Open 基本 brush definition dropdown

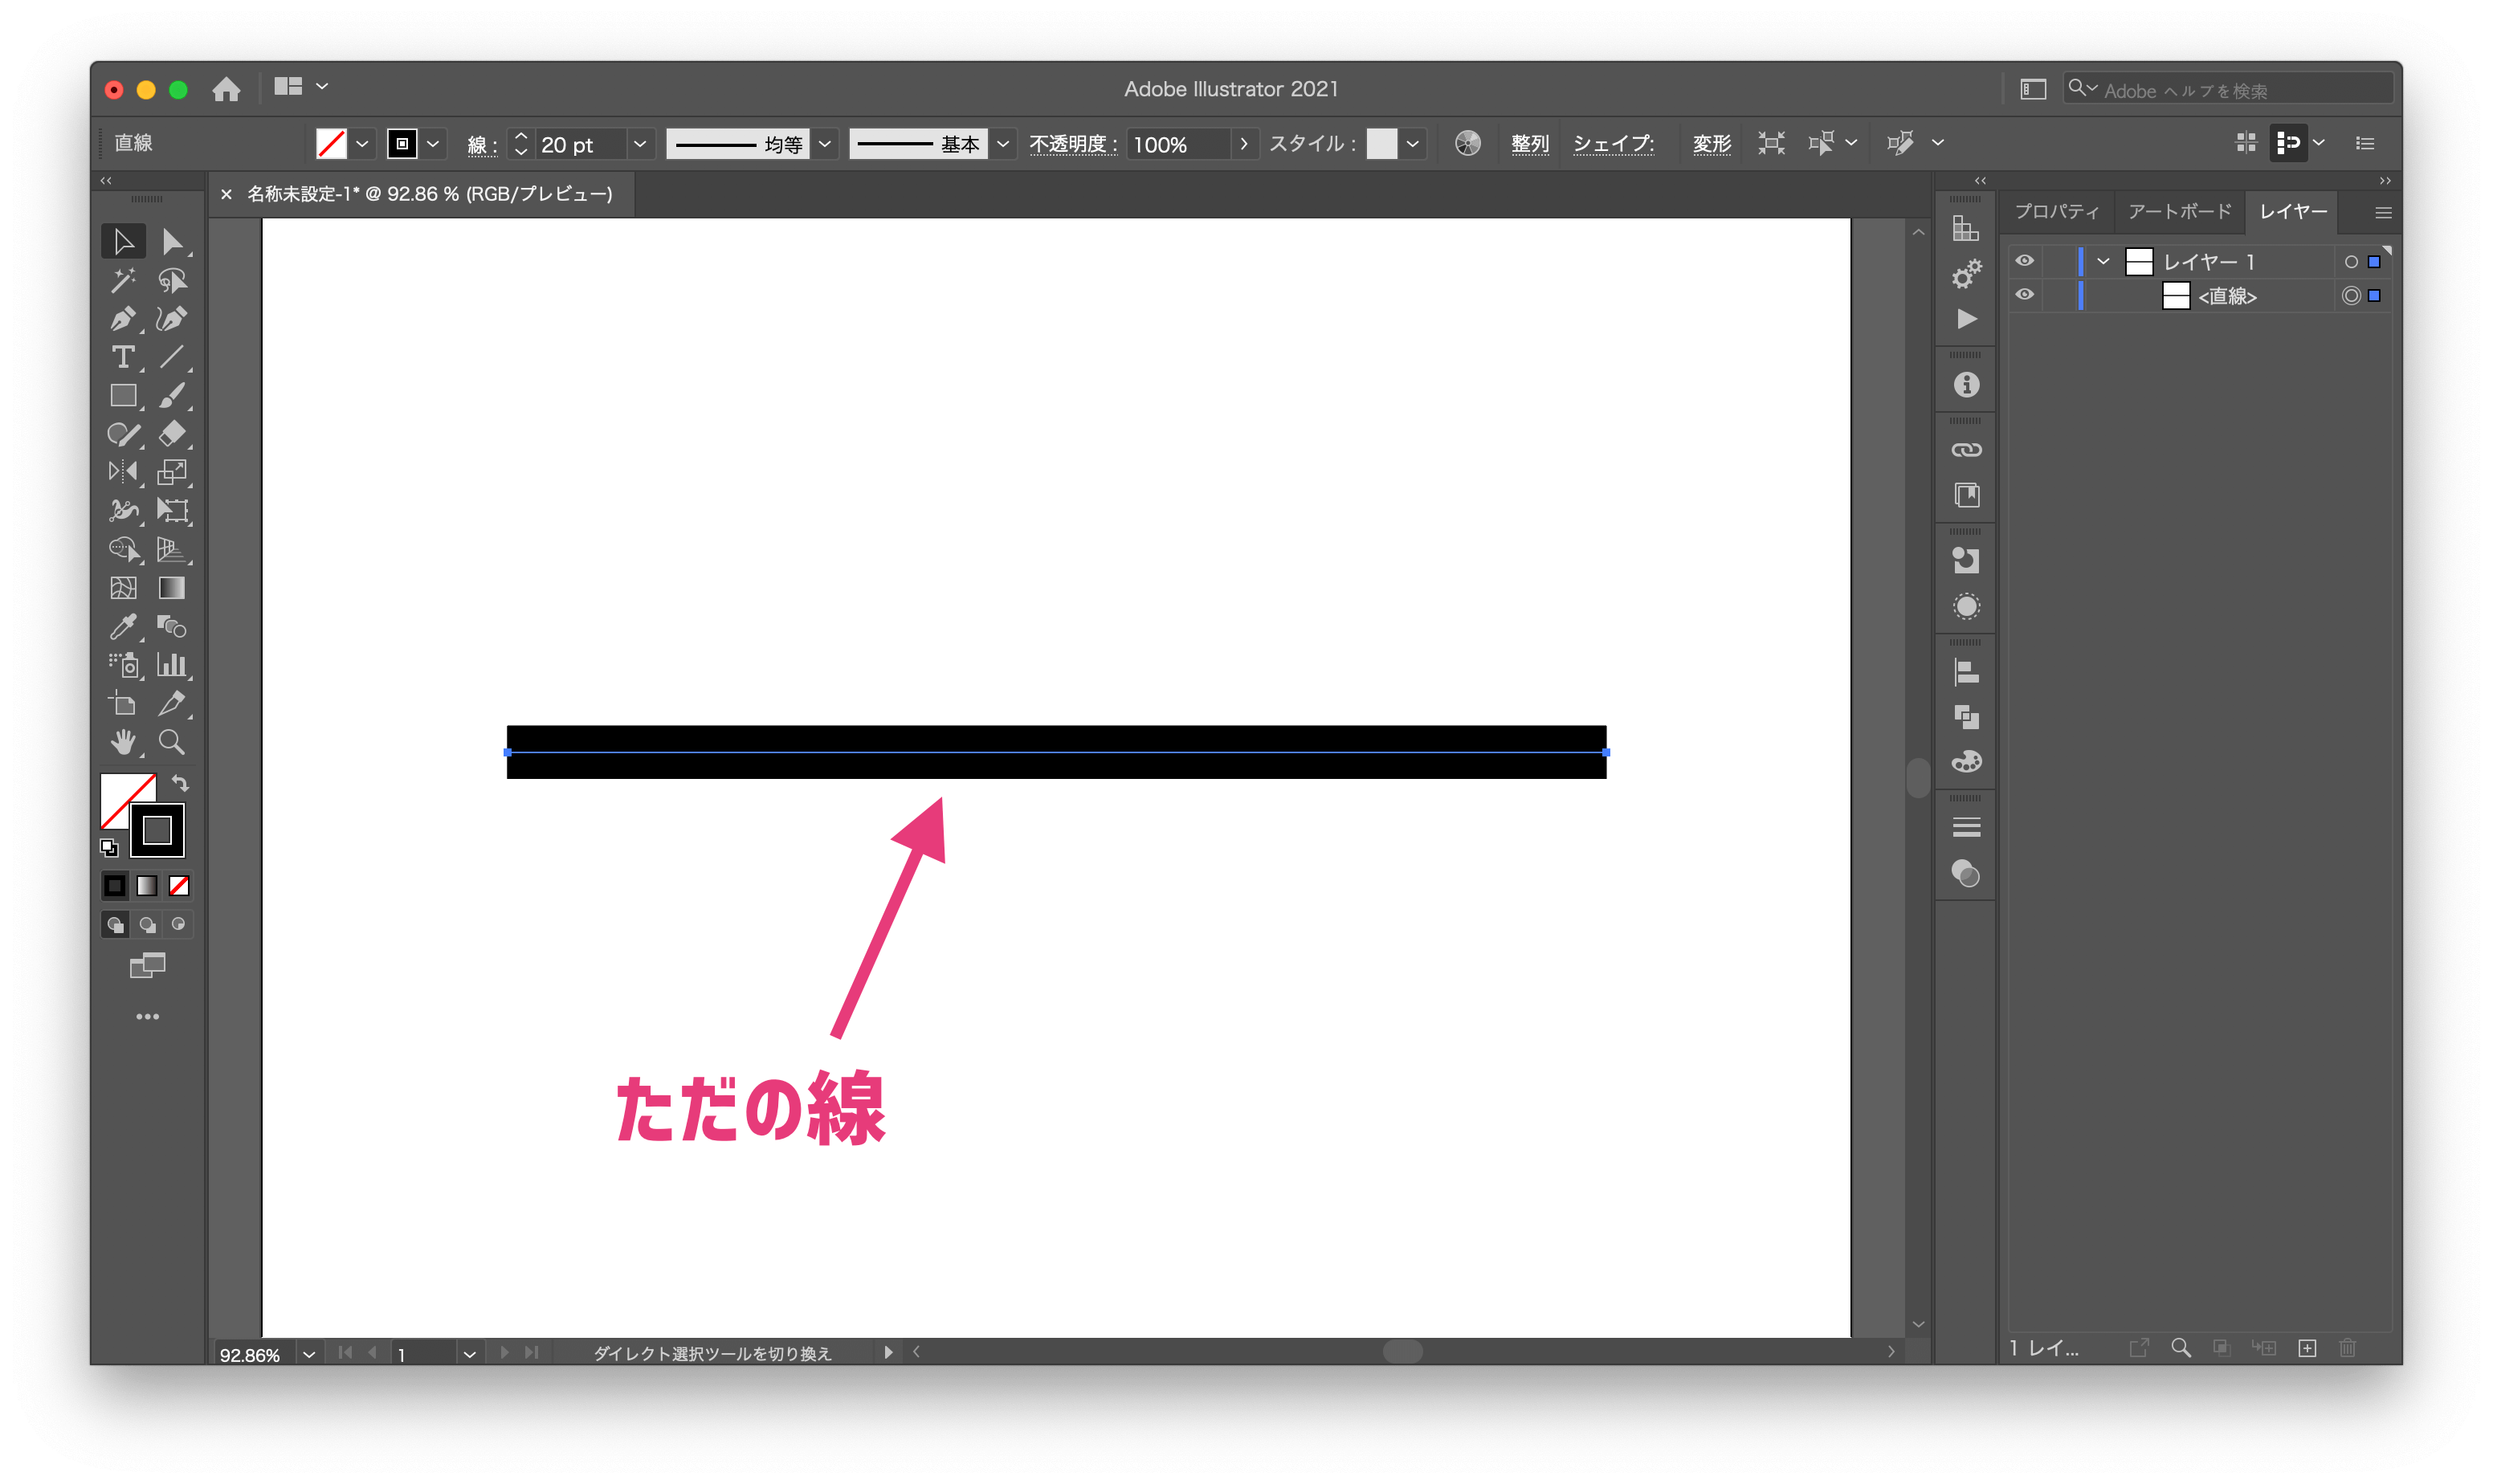point(1003,144)
